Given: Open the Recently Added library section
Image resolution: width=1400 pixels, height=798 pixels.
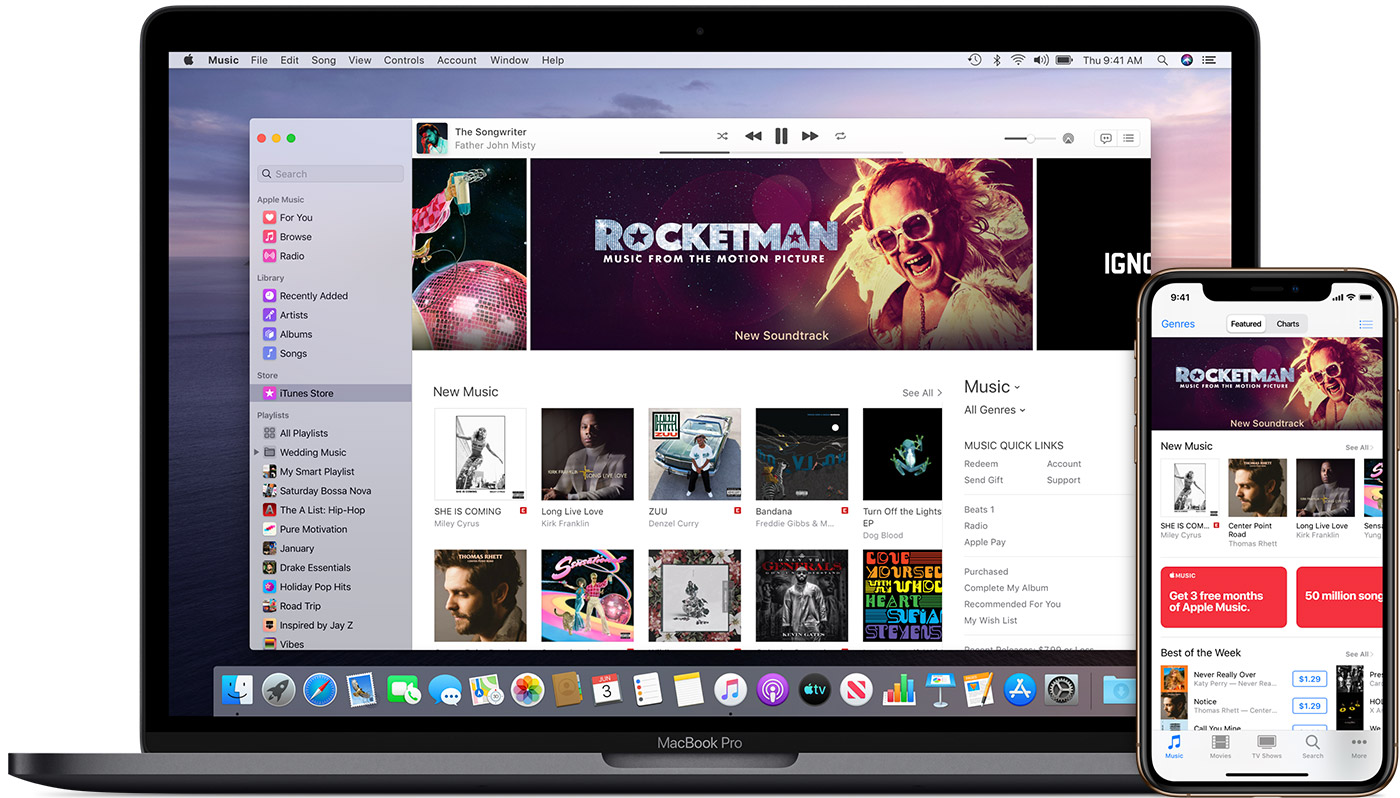Looking at the screenshot, I should [313, 295].
